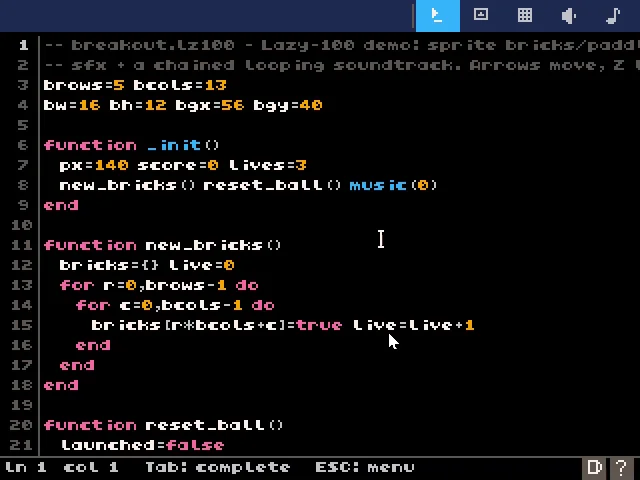The height and width of the screenshot is (480, 640).
Task: Open the map grid editor
Action: pos(525,16)
